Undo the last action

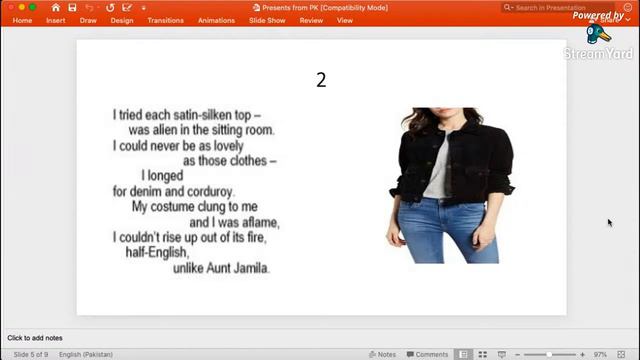click(x=89, y=7)
